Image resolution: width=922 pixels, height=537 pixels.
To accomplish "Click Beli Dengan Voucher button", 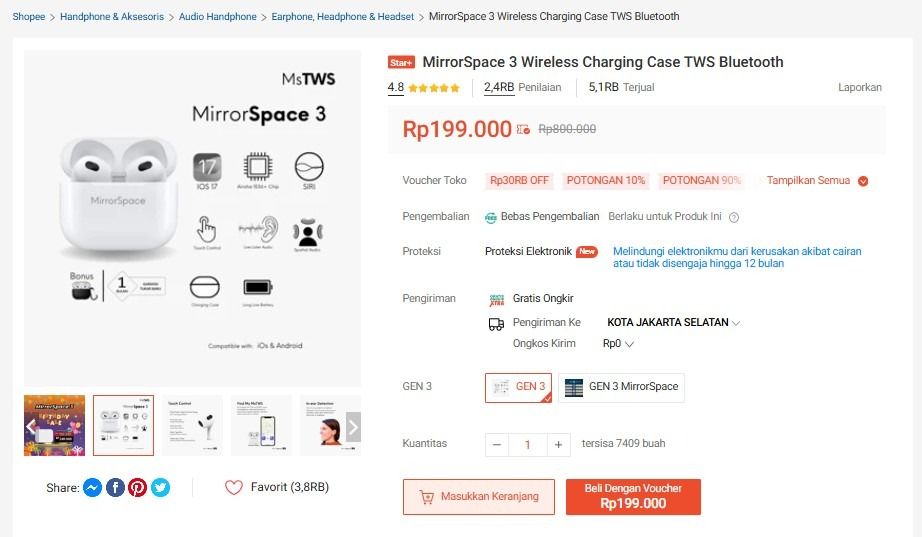I will point(633,497).
